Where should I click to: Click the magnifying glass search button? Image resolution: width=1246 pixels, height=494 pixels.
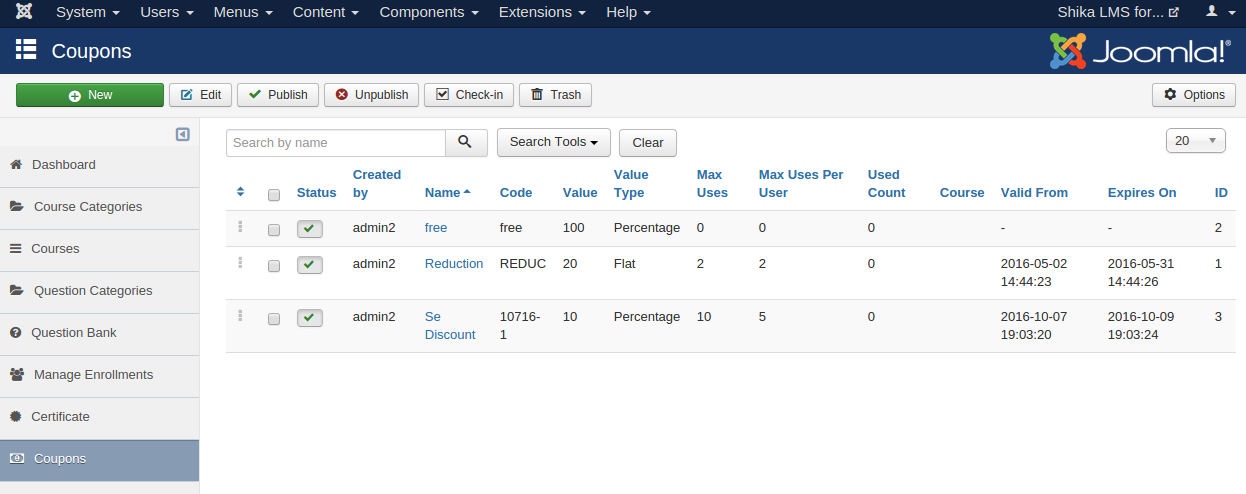click(466, 143)
